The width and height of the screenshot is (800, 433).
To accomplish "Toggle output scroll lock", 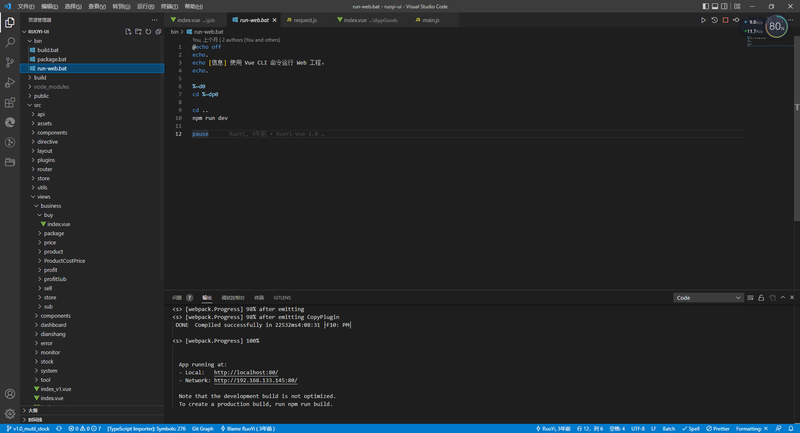I will tap(761, 298).
